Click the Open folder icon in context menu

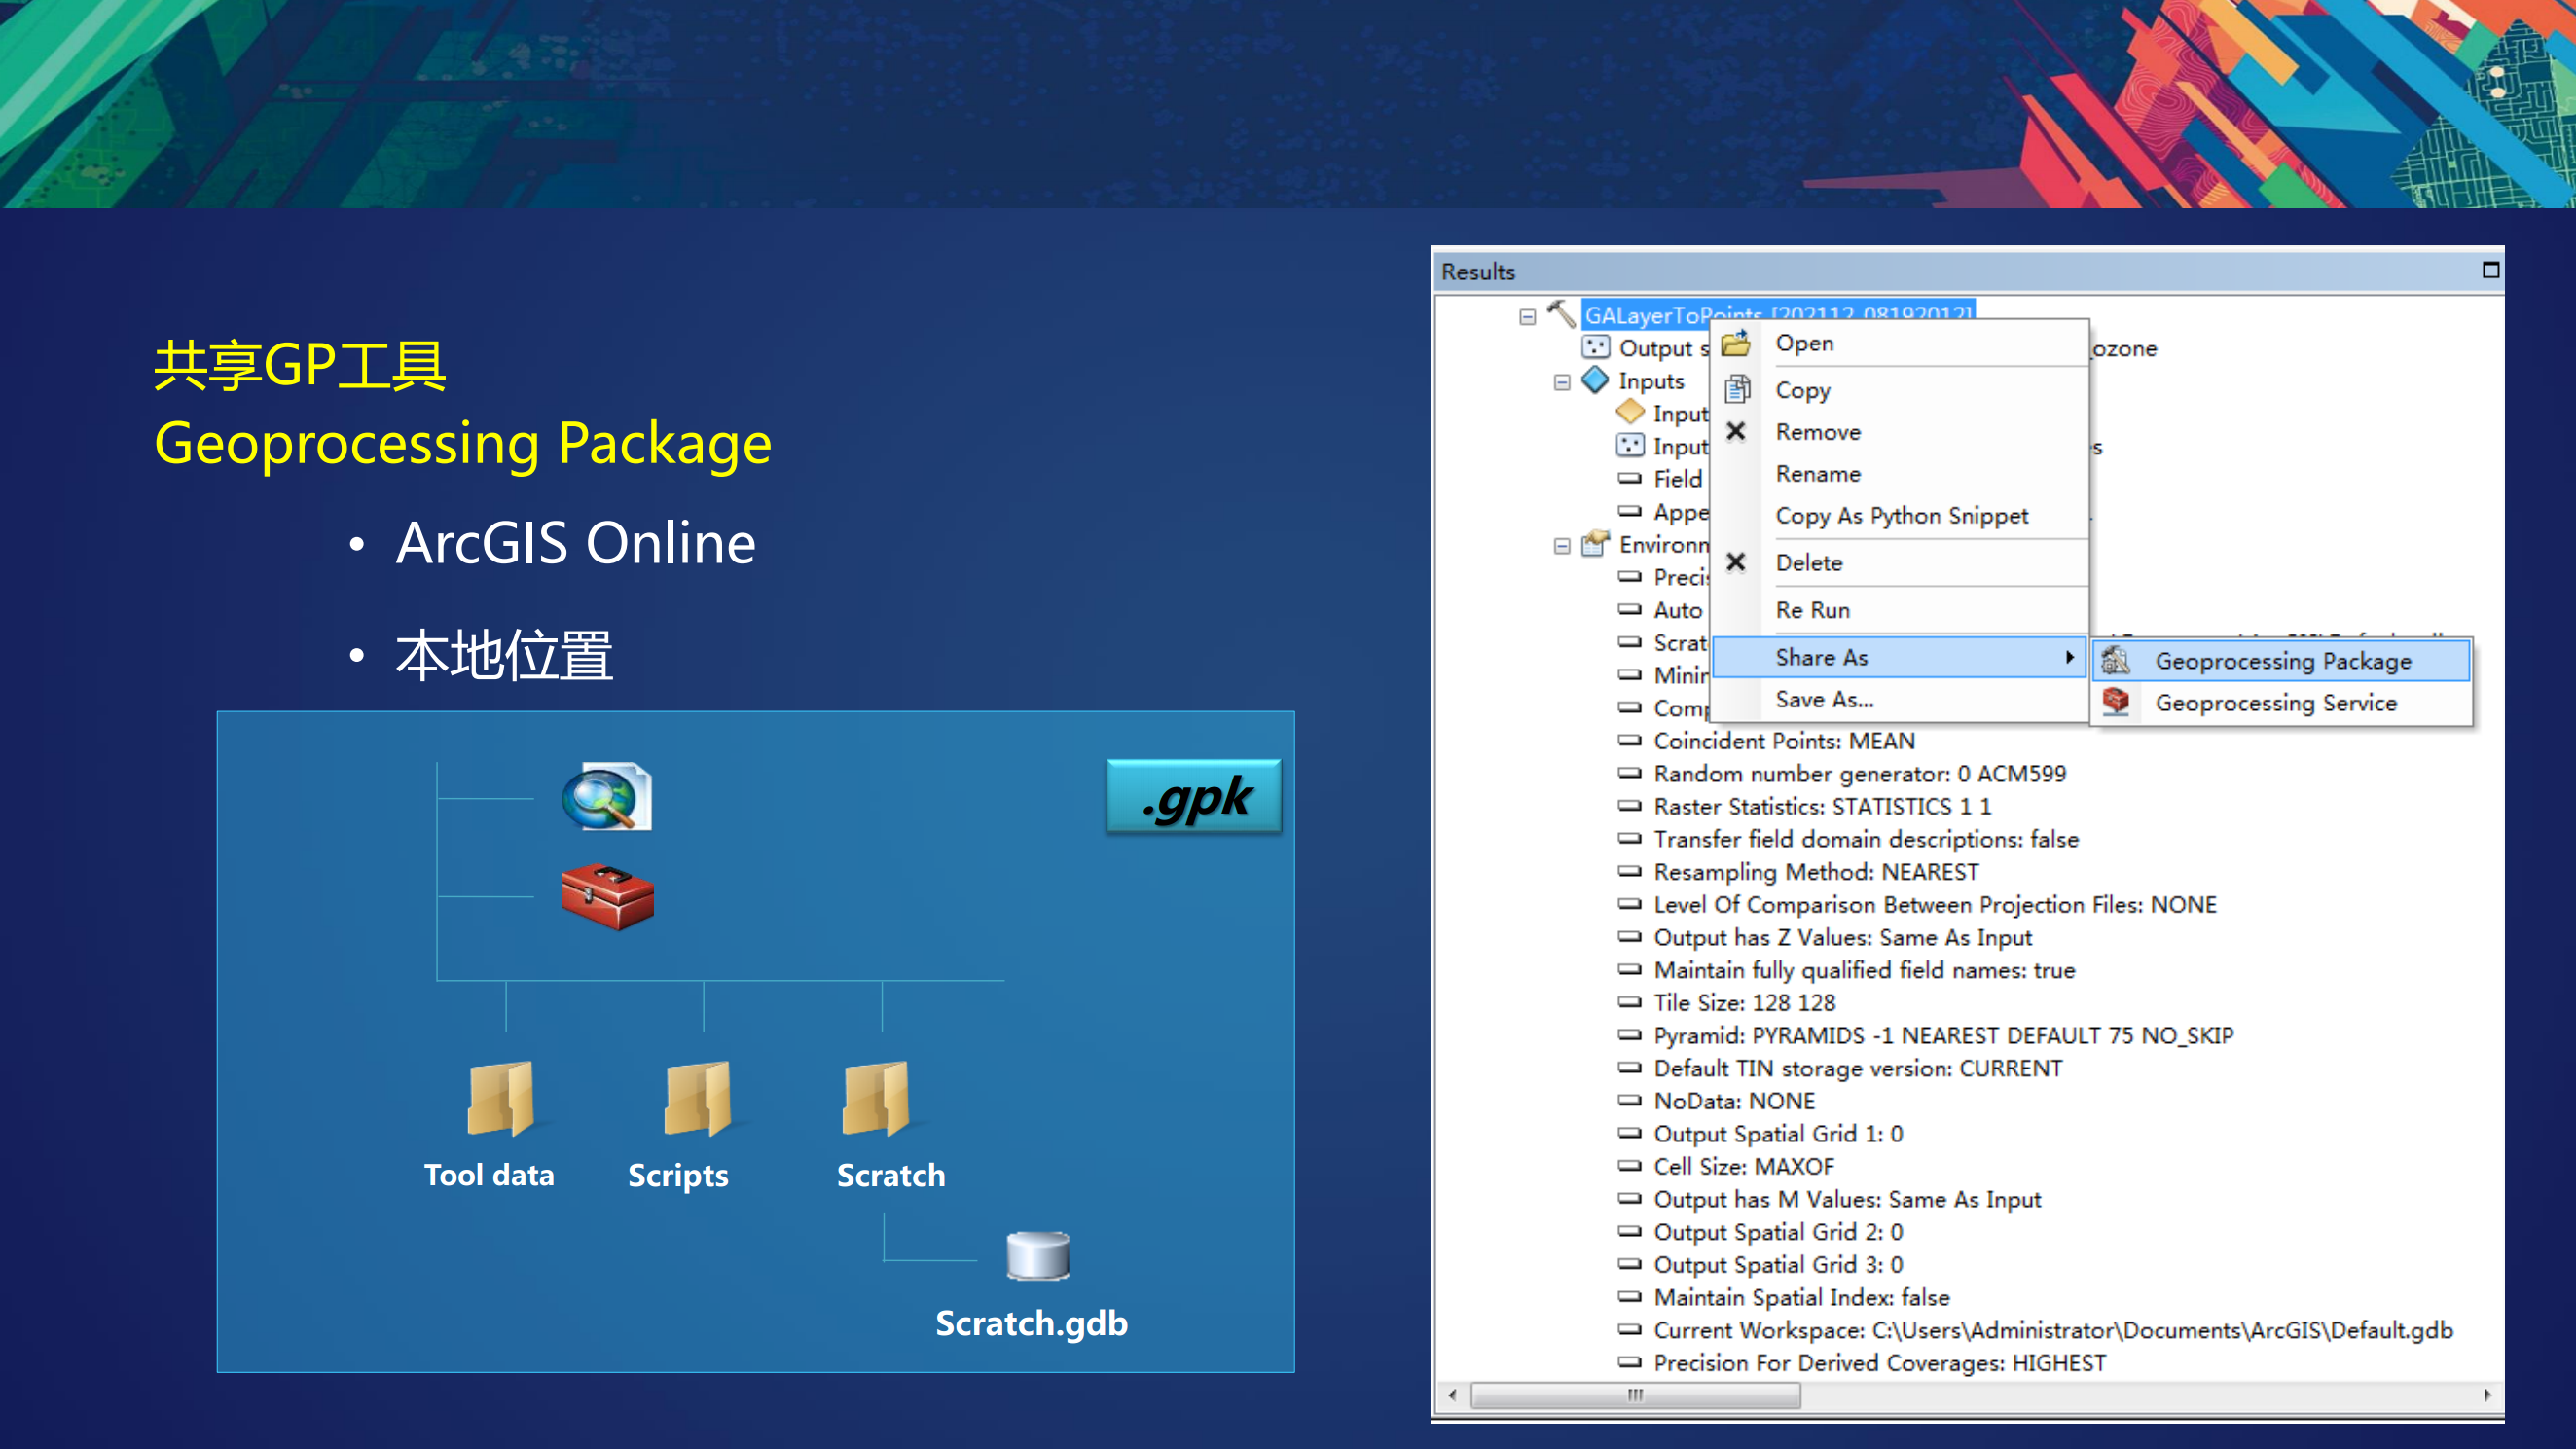click(1736, 343)
